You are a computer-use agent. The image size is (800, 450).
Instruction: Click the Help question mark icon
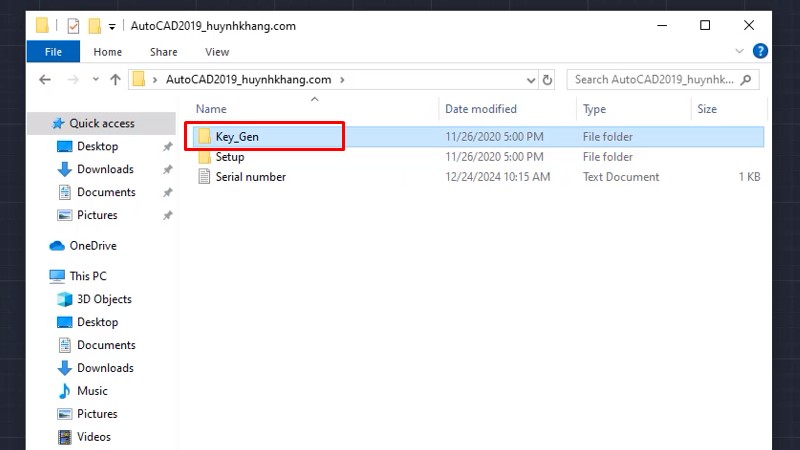(760, 52)
